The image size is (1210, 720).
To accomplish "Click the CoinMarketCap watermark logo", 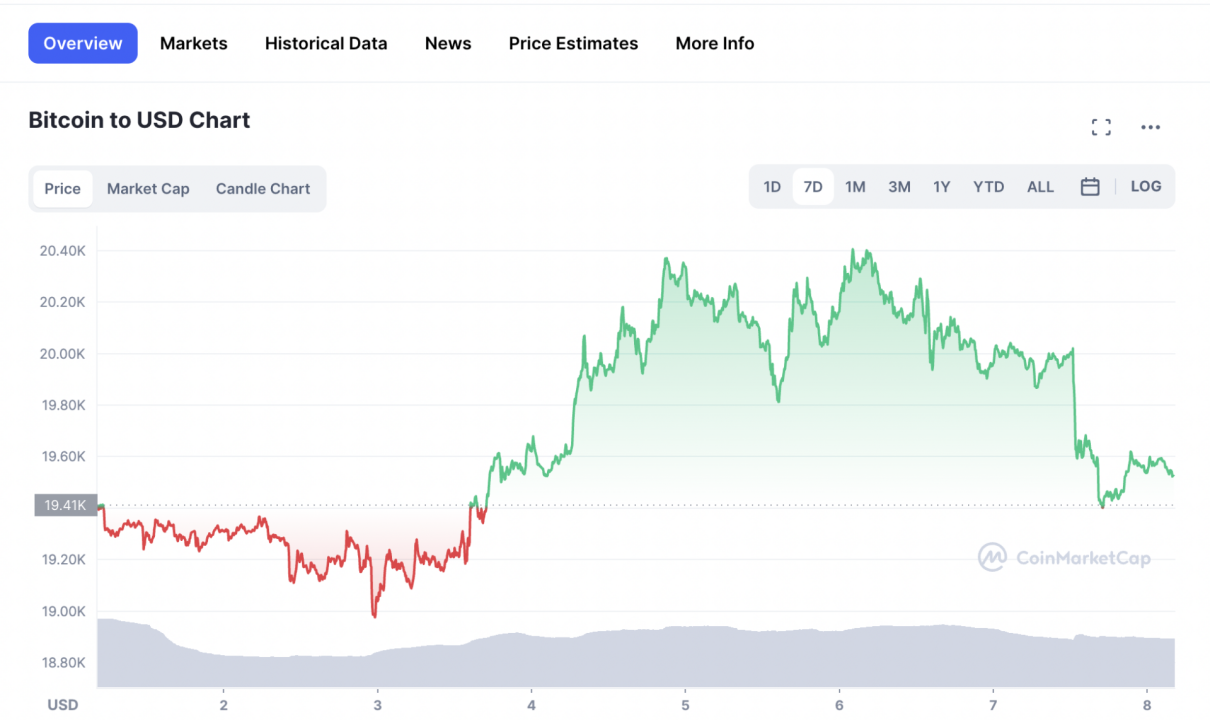I will [1064, 557].
